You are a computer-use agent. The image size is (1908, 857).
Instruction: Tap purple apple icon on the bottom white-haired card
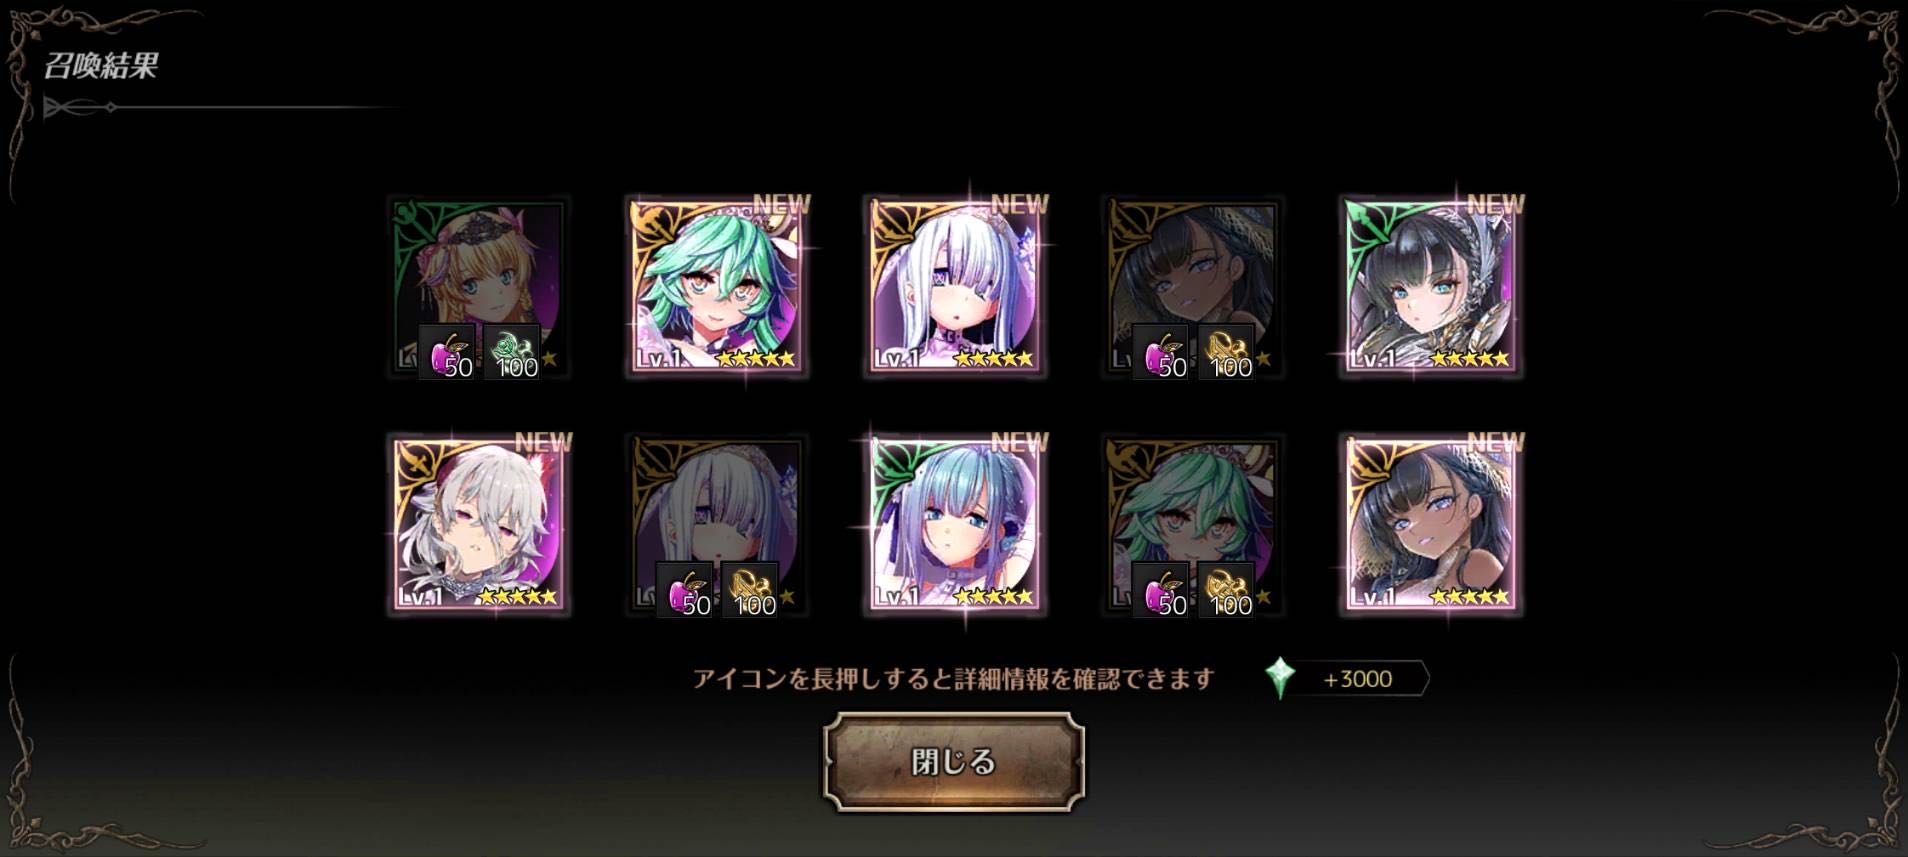tap(685, 590)
